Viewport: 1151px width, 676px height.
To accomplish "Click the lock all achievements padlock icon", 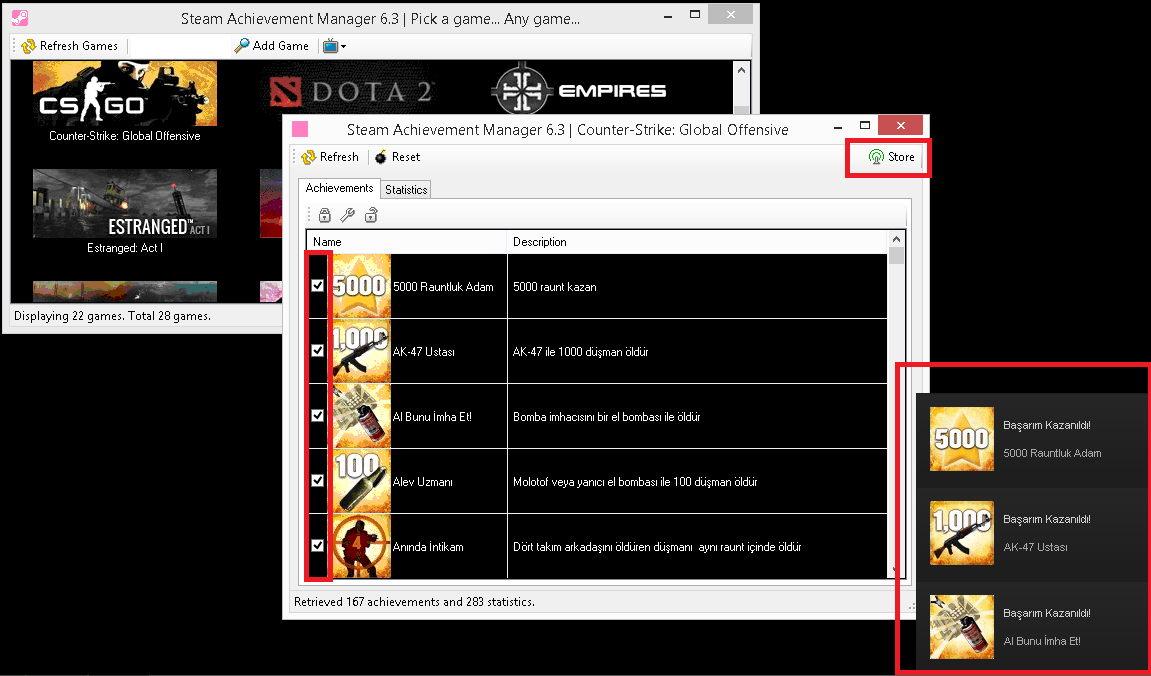I will tap(324, 215).
